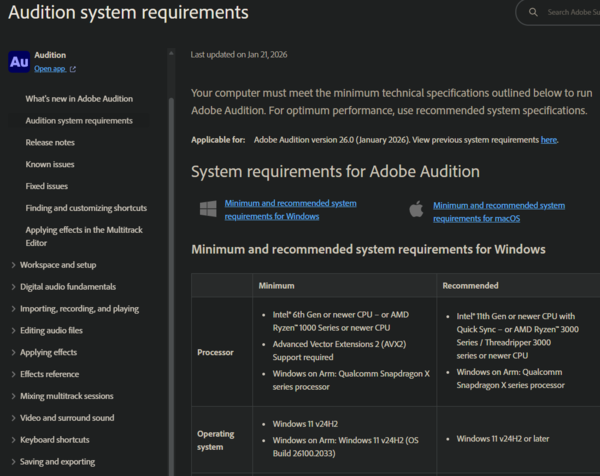Jump to macOS system requirements link
Image resolution: width=600 pixels, height=476 pixels.
pos(499,212)
